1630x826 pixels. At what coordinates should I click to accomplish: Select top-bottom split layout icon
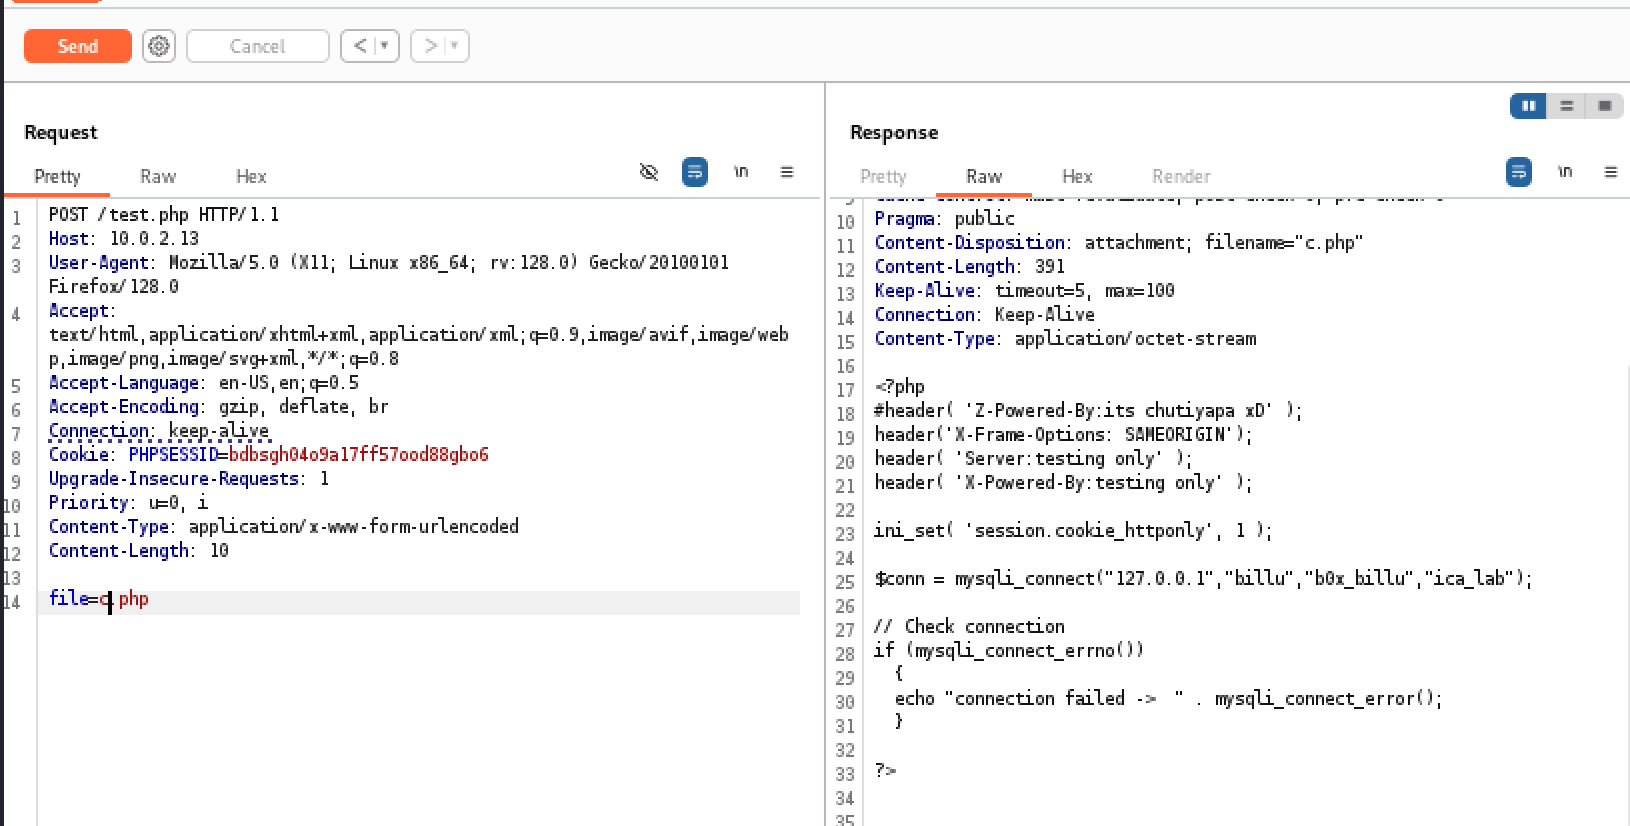click(1567, 106)
